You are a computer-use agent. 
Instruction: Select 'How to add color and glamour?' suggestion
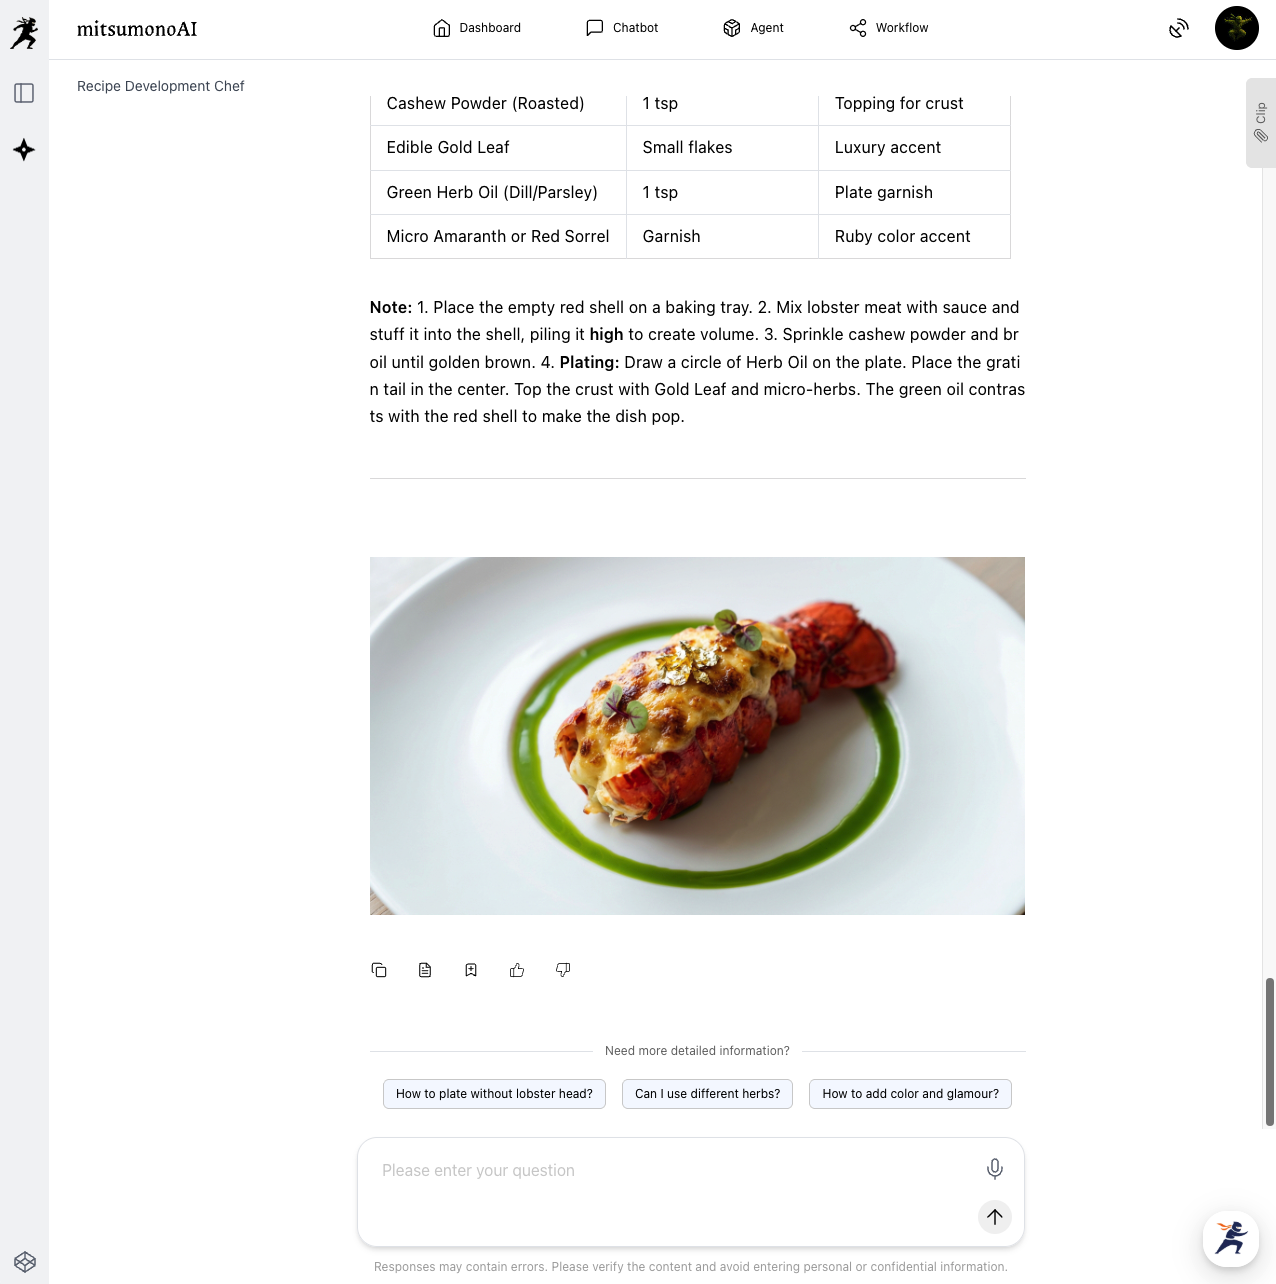pos(910,1094)
